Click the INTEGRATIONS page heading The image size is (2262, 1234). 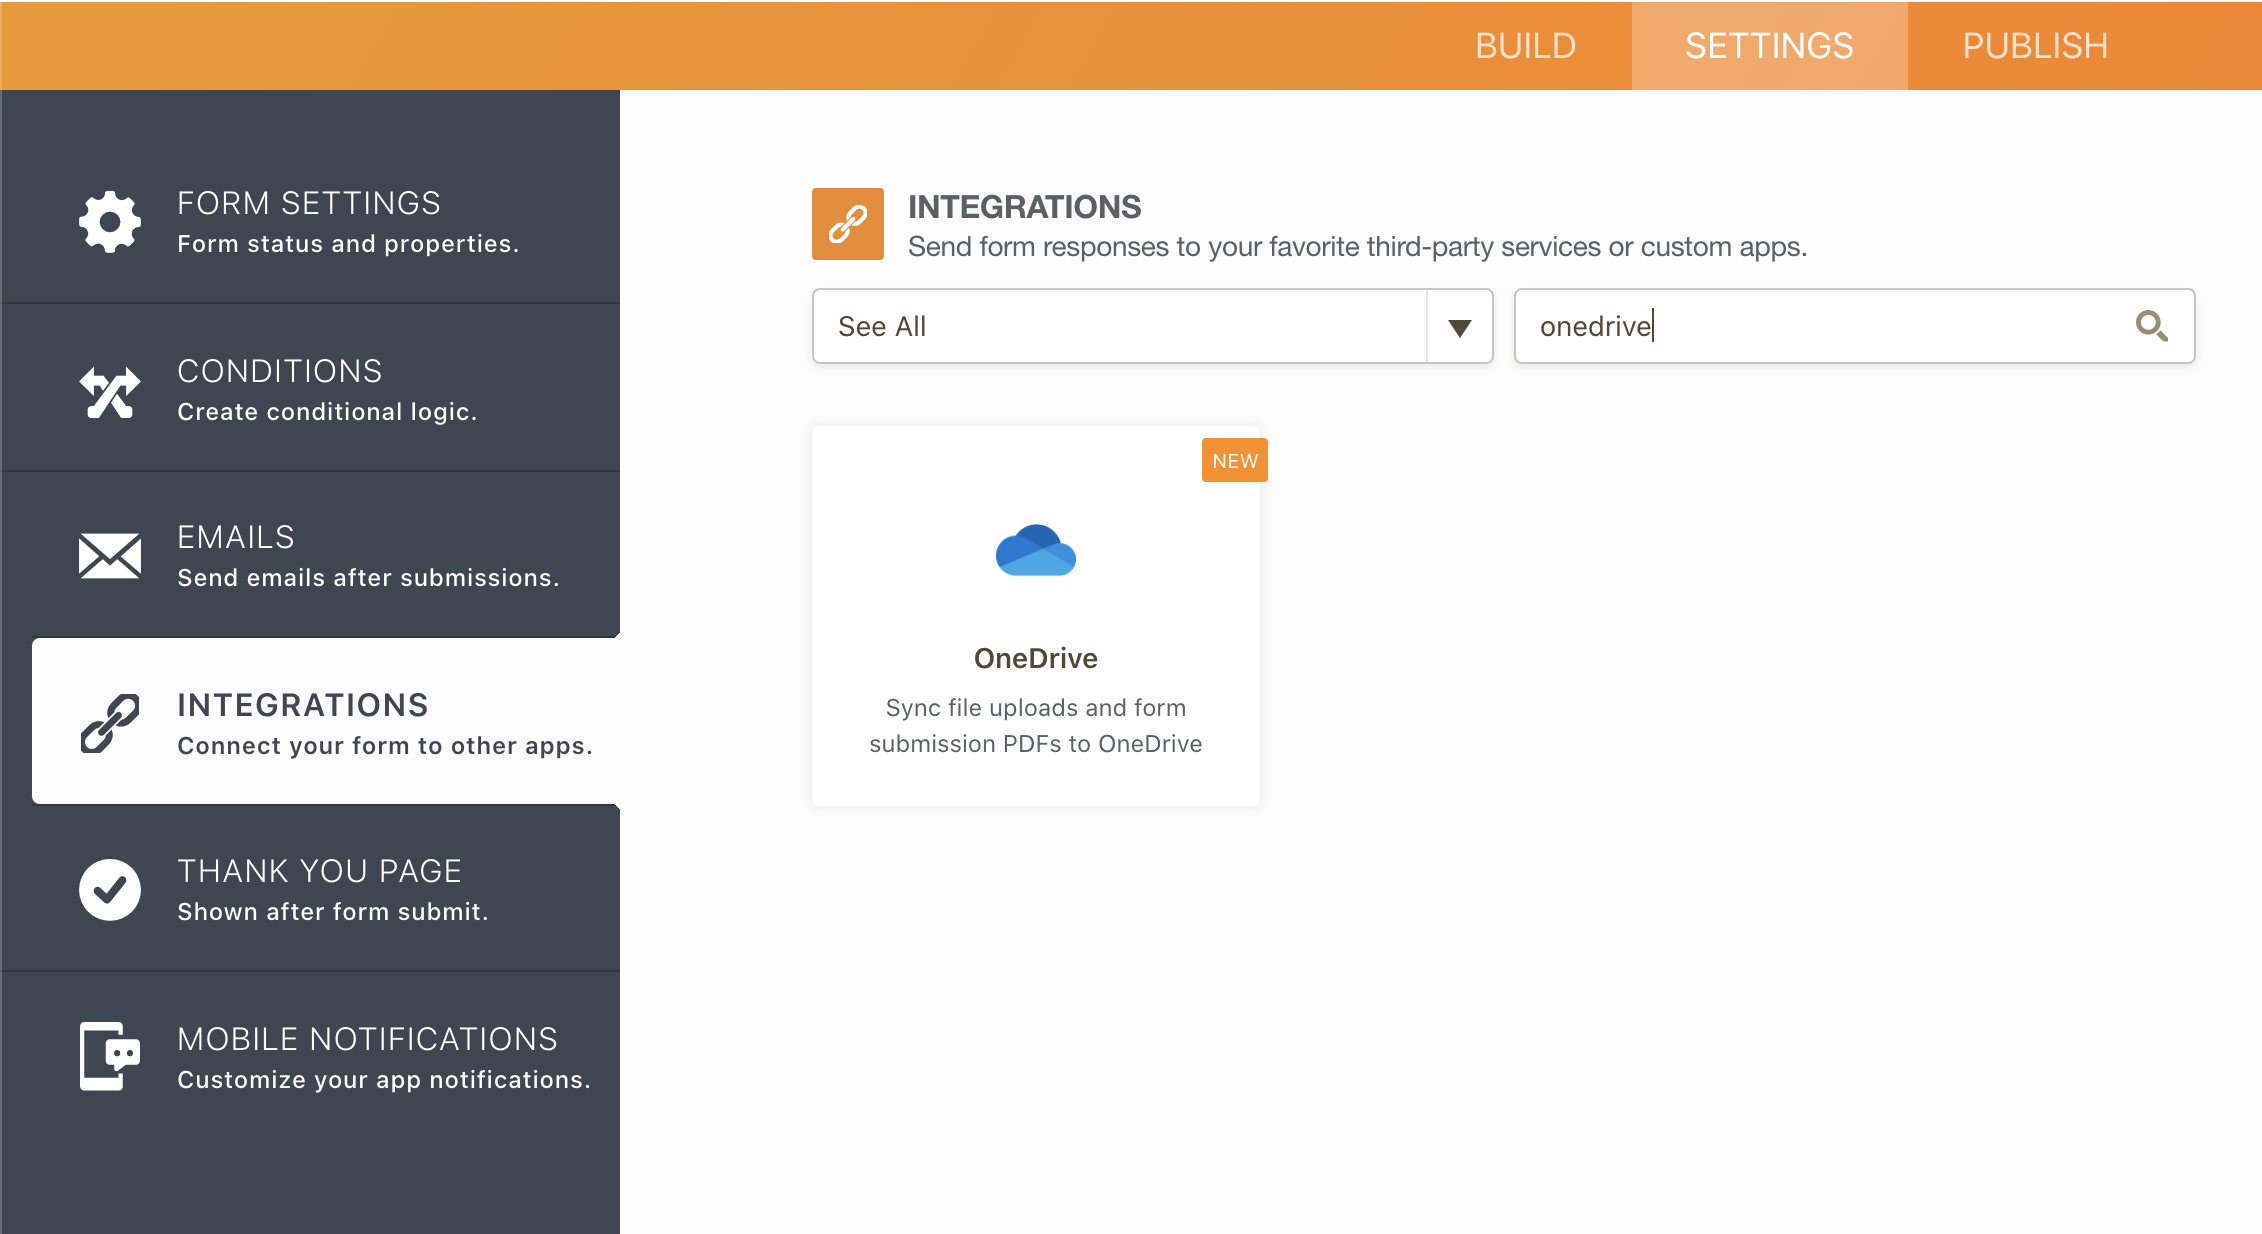1025,206
